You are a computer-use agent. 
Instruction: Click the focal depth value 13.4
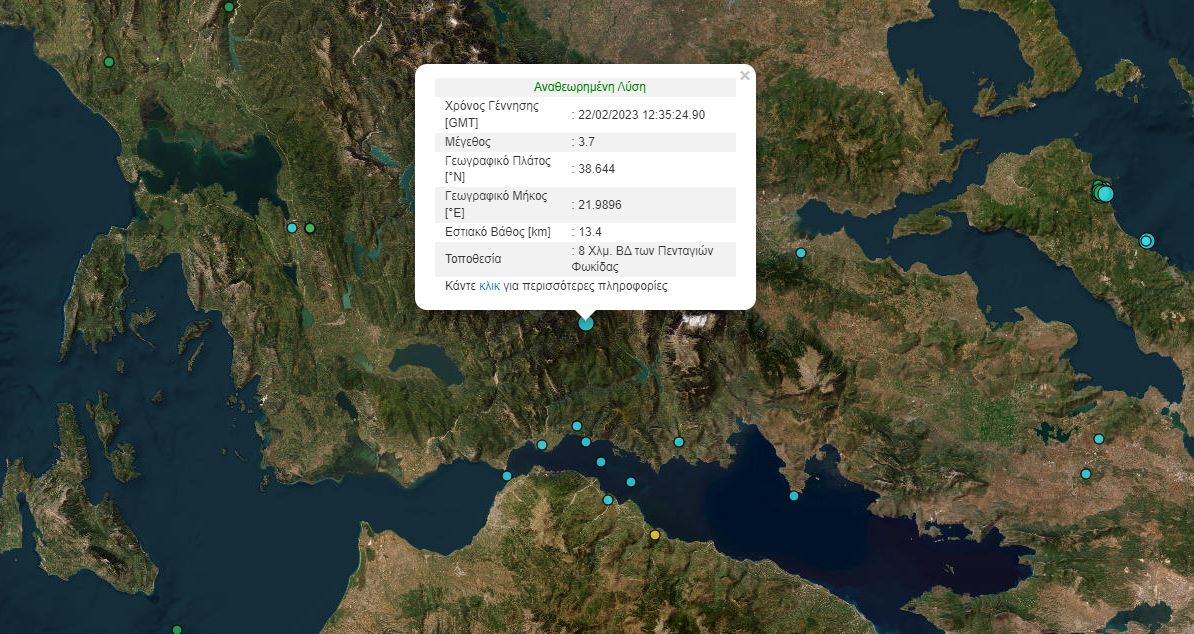pyautogui.click(x=590, y=232)
